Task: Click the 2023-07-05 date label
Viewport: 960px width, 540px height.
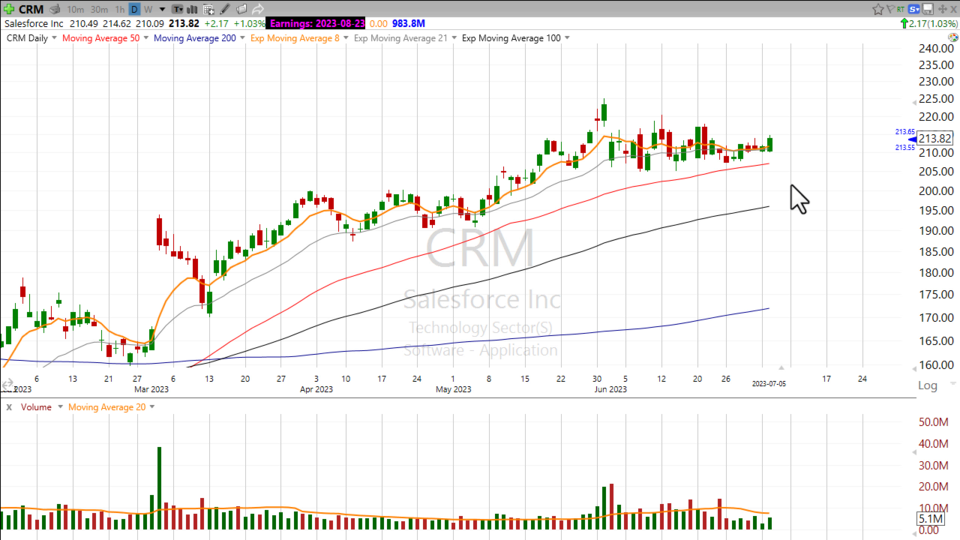Action: click(x=769, y=384)
